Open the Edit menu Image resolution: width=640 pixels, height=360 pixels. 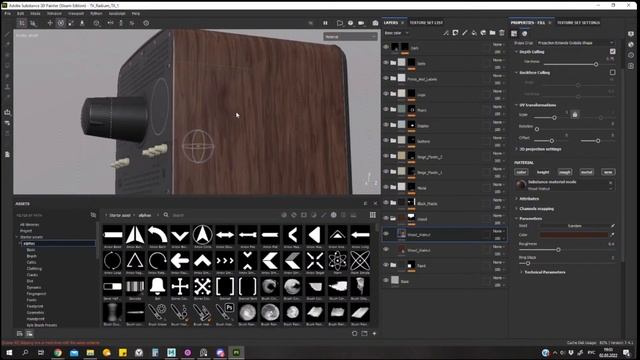pos(20,13)
